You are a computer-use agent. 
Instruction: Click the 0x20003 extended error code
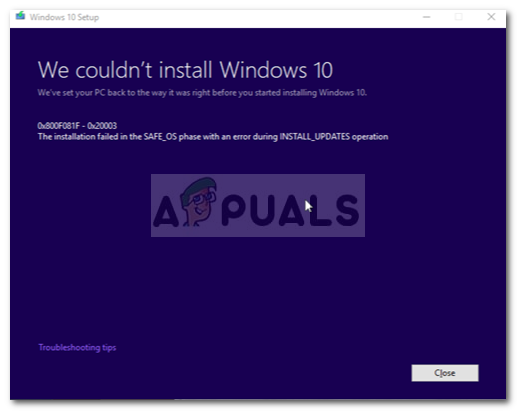[102, 126]
